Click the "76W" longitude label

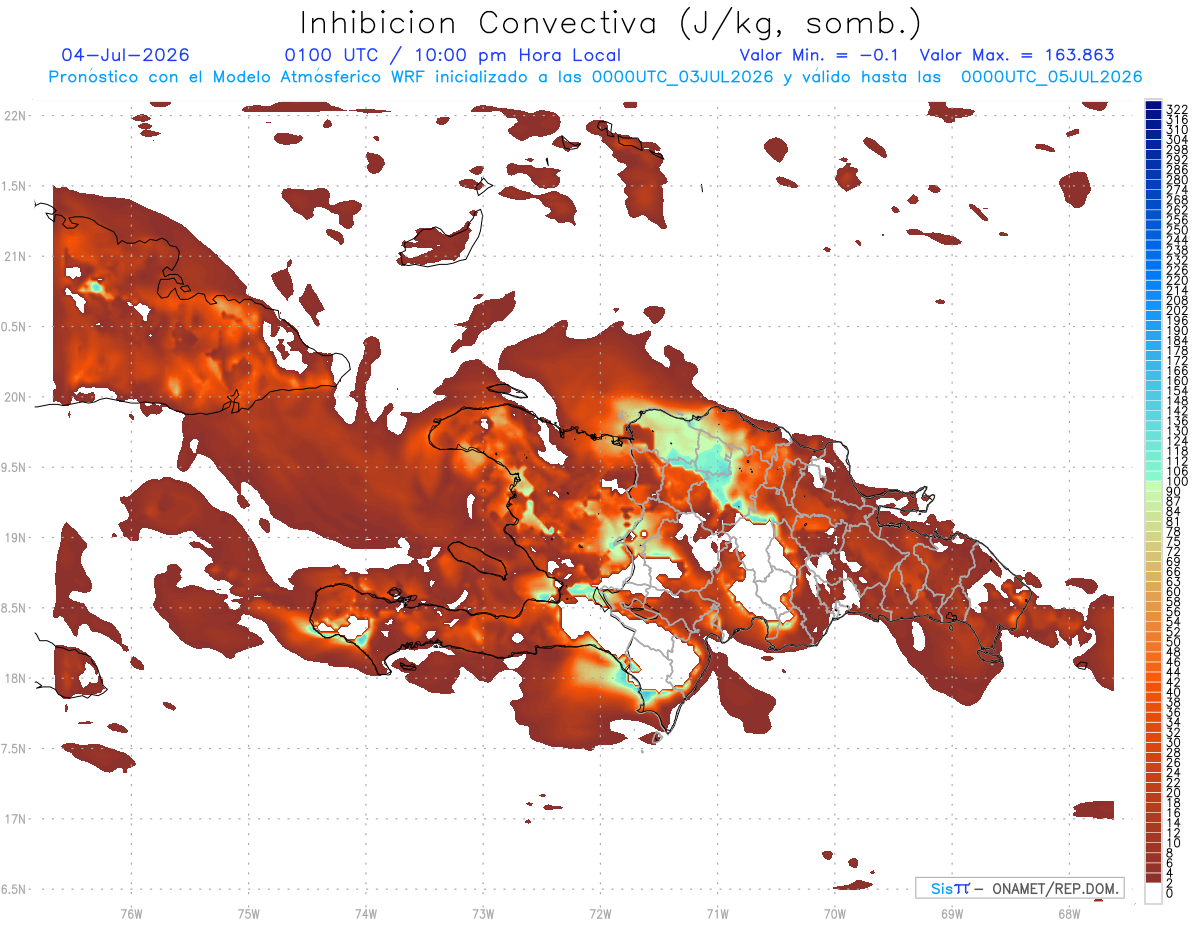click(131, 912)
